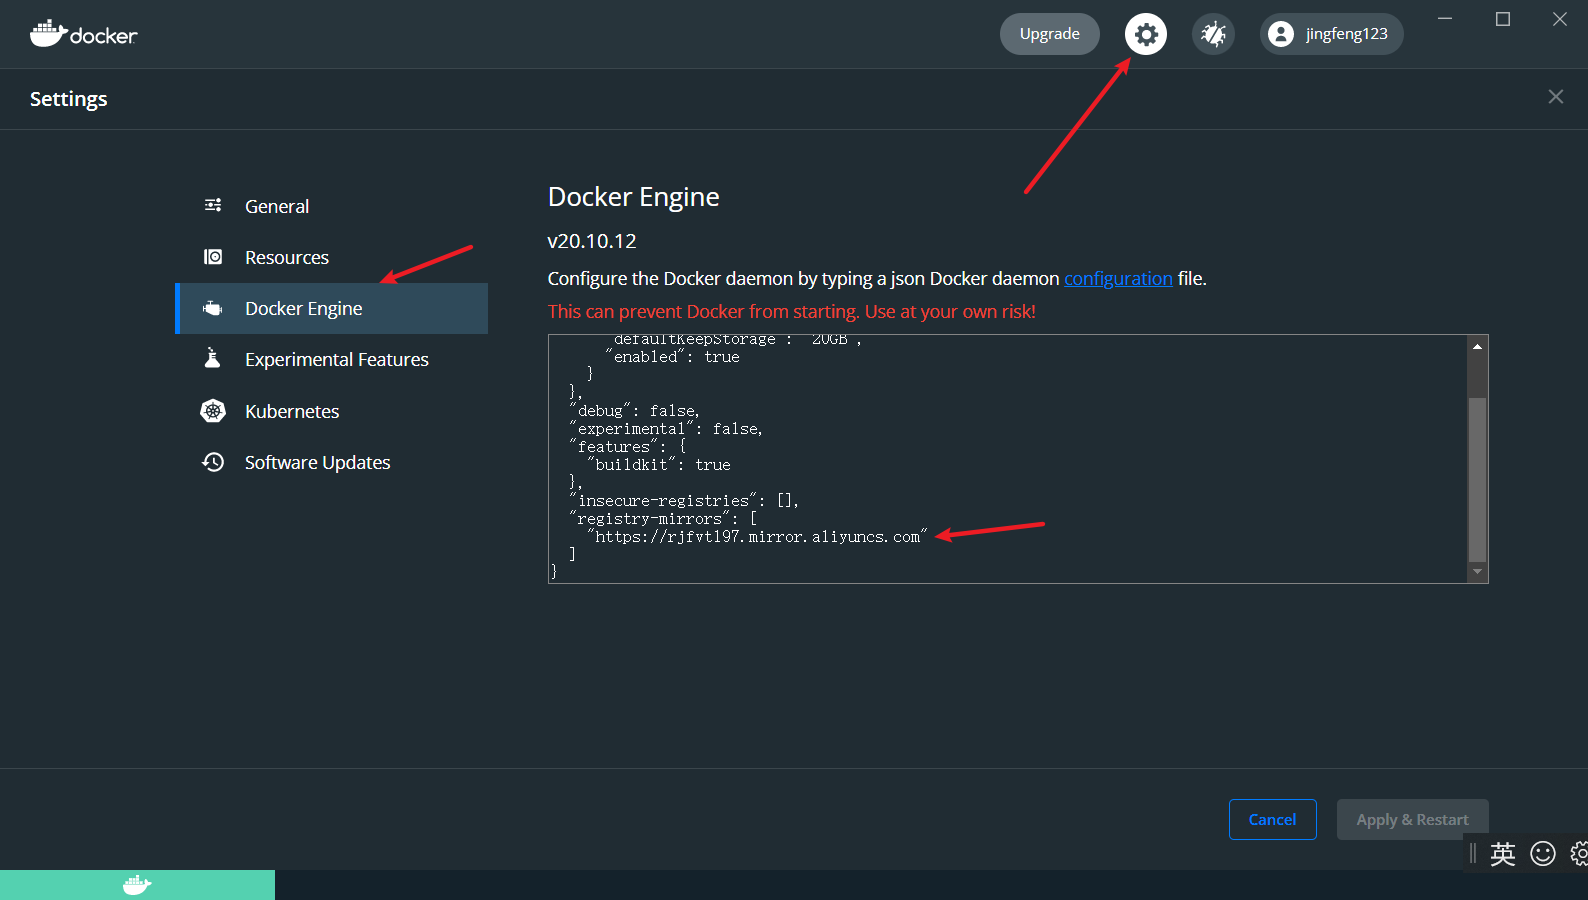
Task: Open the Kubernetes settings tab
Action: (332, 411)
